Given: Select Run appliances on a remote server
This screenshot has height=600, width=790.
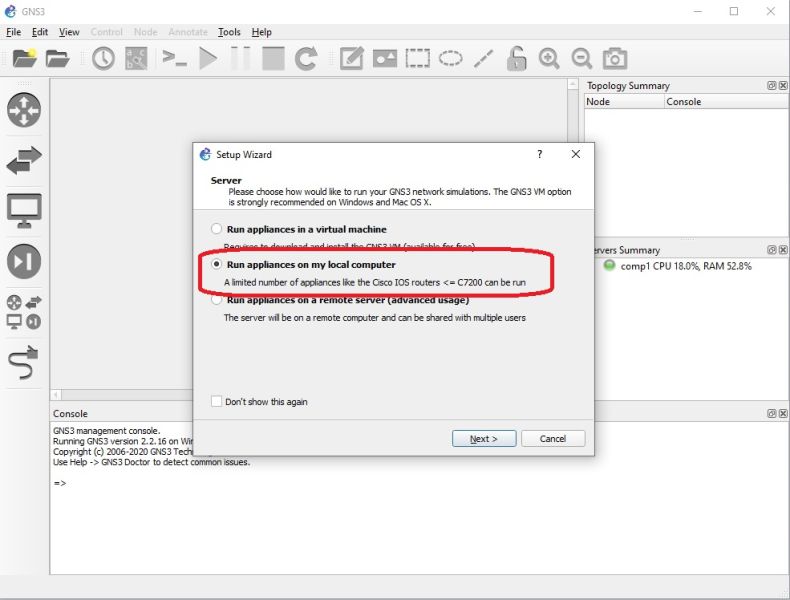Looking at the screenshot, I should point(216,300).
